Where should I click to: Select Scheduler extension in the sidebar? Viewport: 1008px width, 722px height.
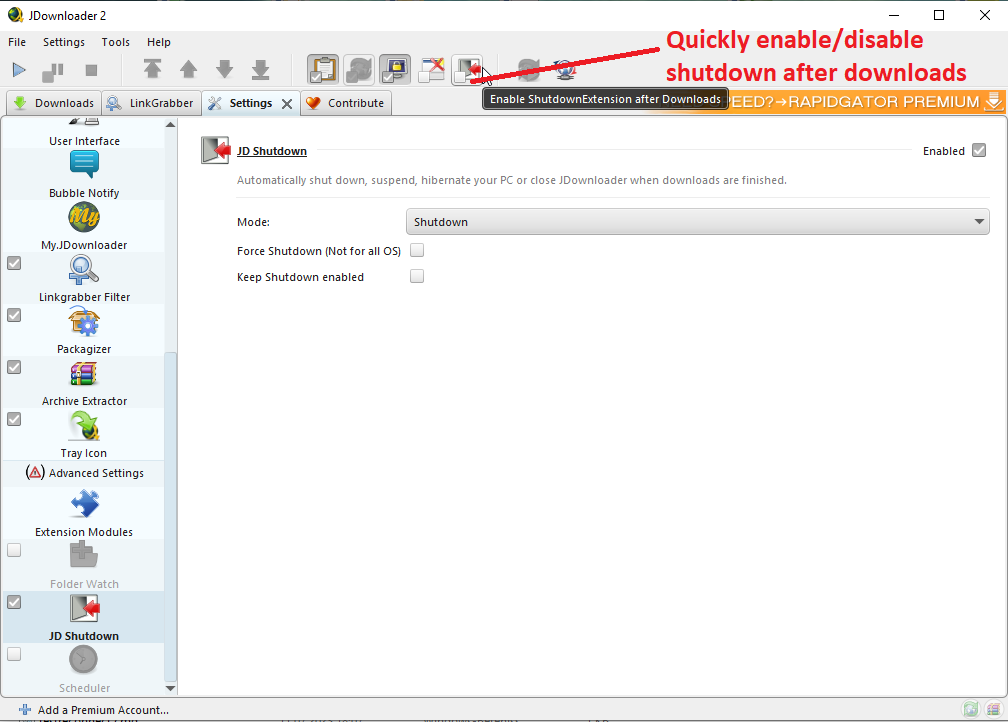(84, 669)
